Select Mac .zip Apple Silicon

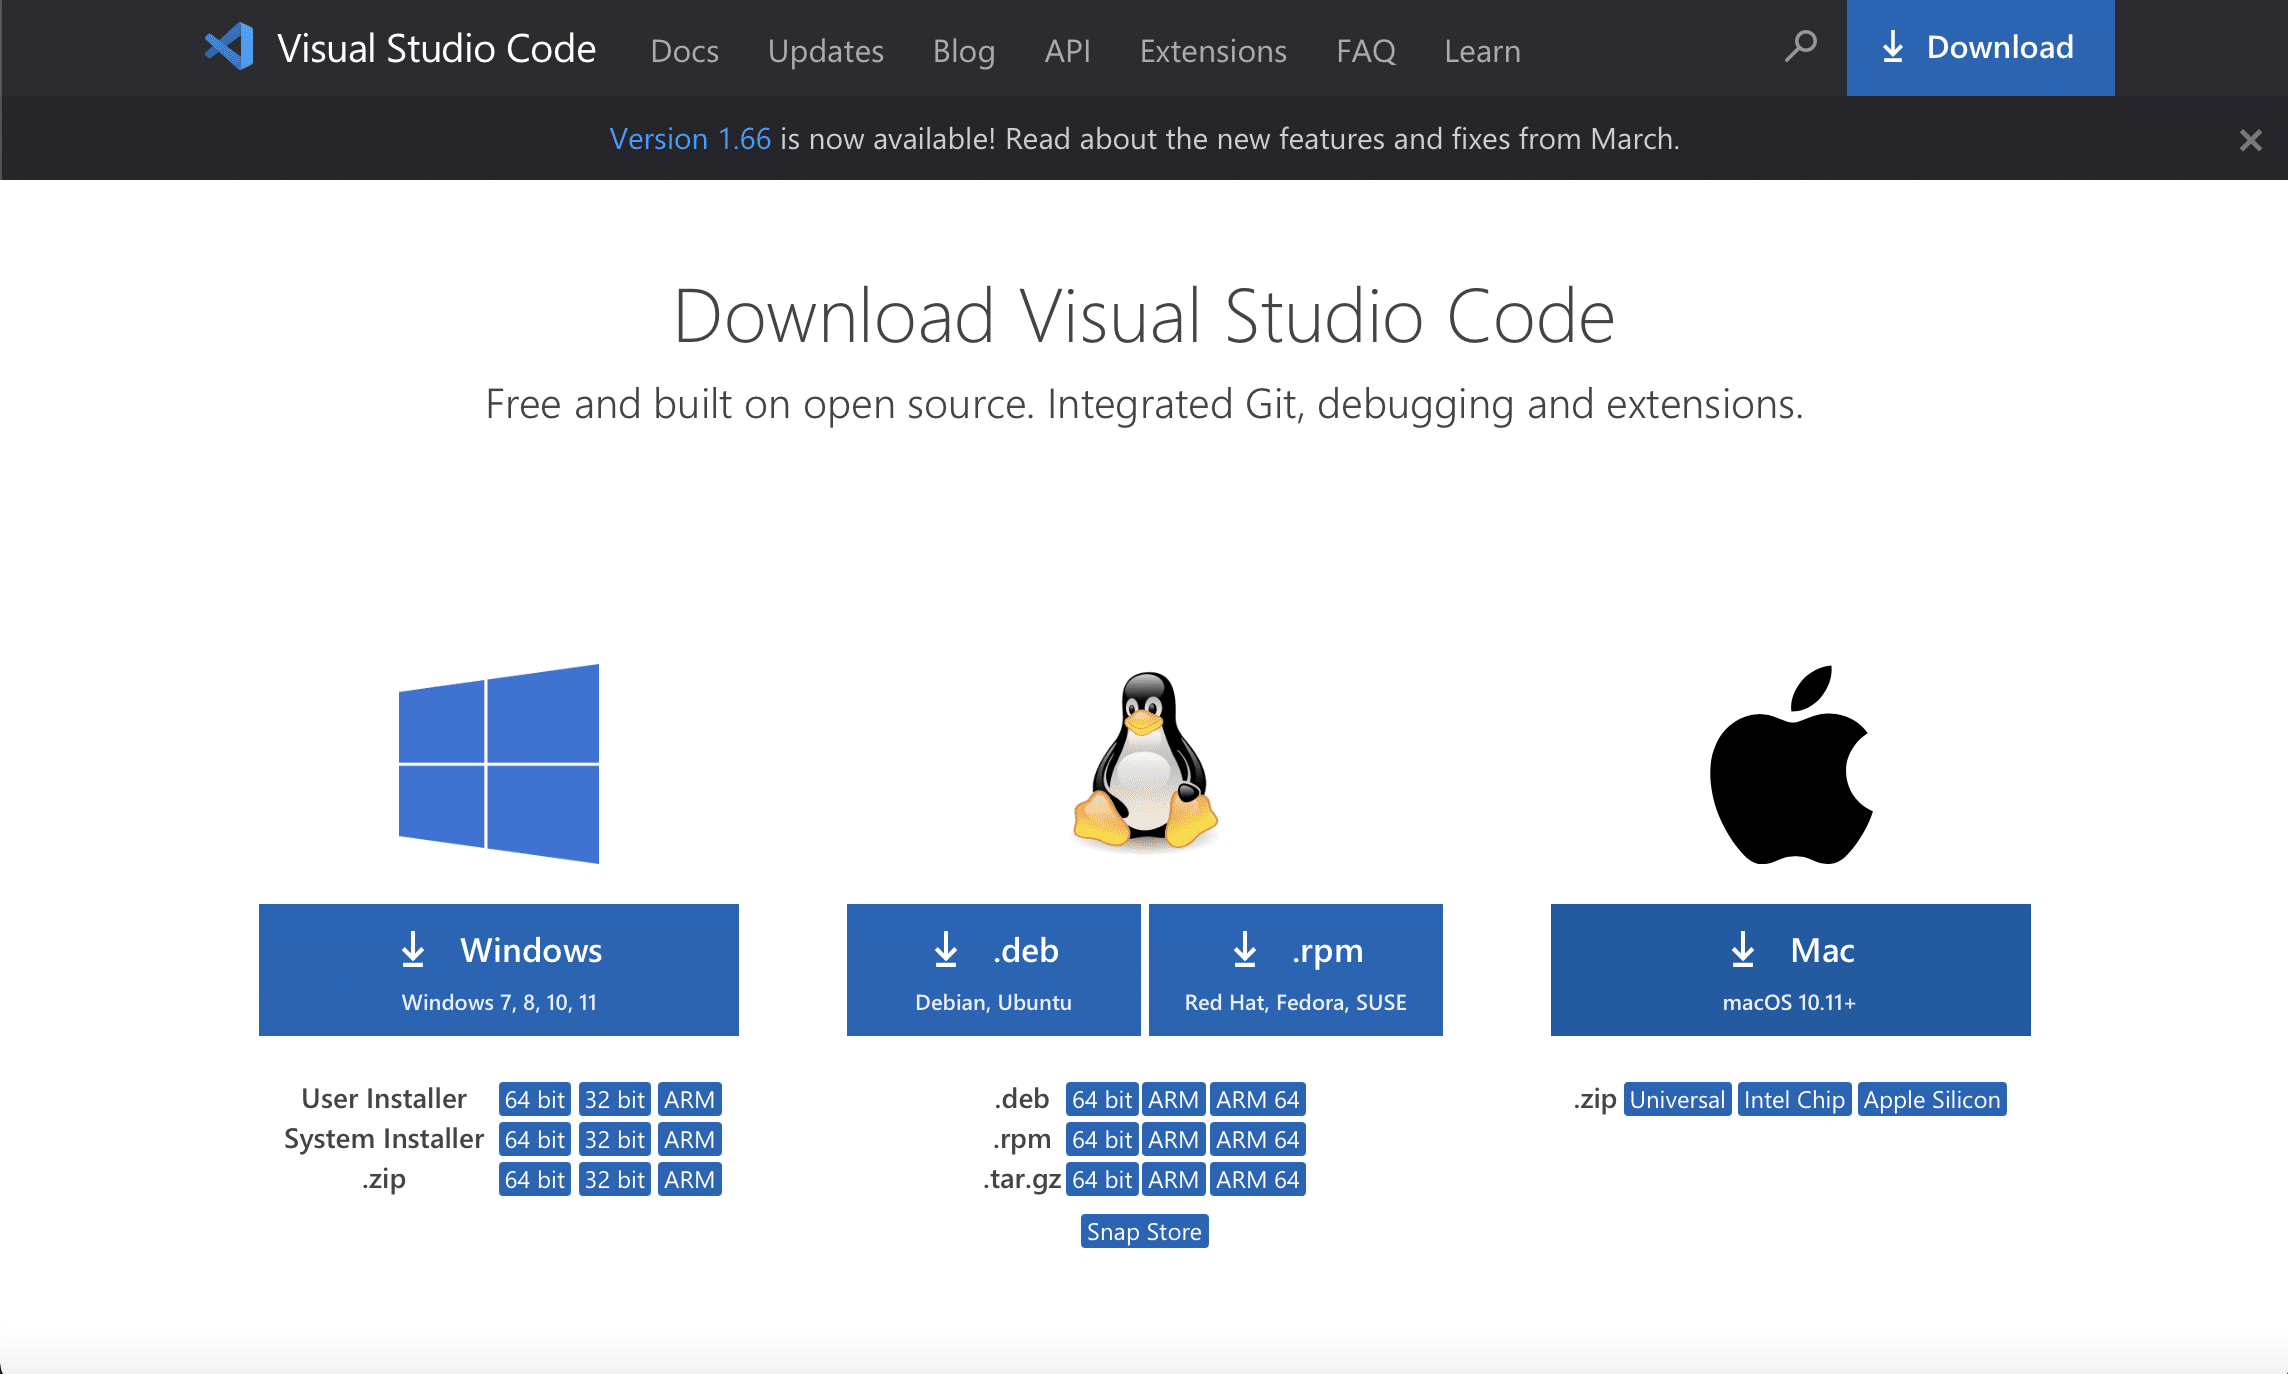pyautogui.click(x=1932, y=1099)
